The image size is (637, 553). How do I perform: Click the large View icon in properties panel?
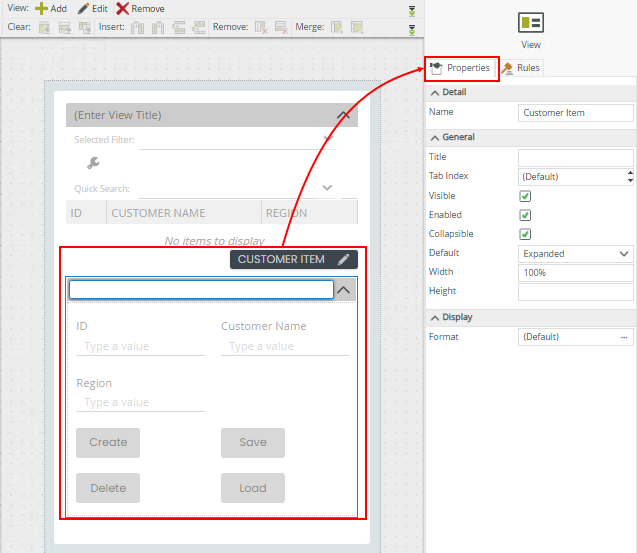click(531, 23)
